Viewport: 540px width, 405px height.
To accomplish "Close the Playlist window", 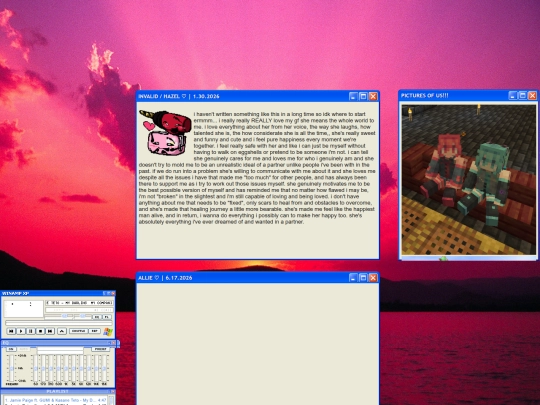I will [x=113, y=392].
